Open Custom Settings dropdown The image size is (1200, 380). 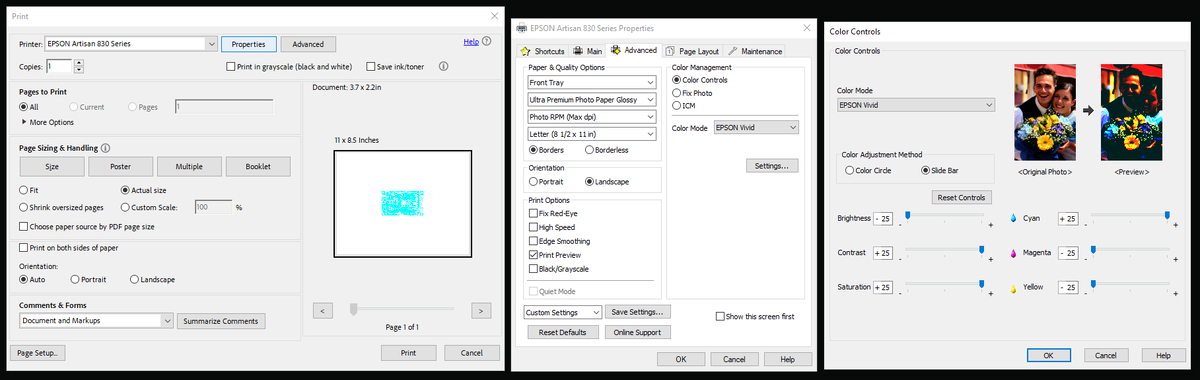(x=563, y=312)
